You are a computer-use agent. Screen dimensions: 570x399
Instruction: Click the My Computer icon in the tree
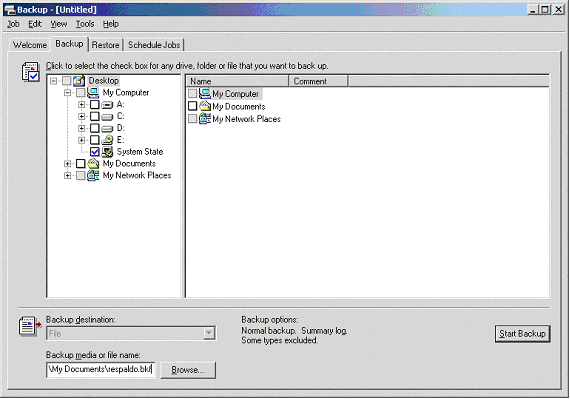click(x=93, y=92)
